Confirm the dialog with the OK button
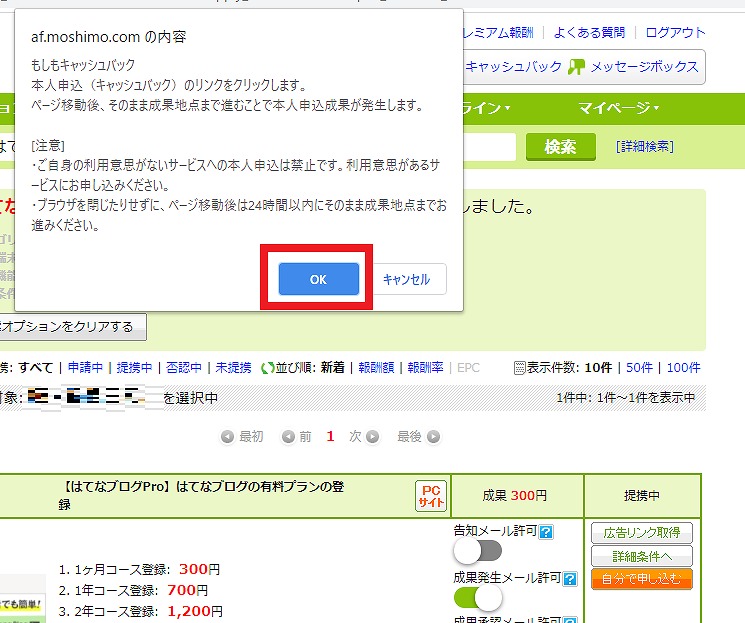This screenshot has height=623, width=745. tap(318, 279)
